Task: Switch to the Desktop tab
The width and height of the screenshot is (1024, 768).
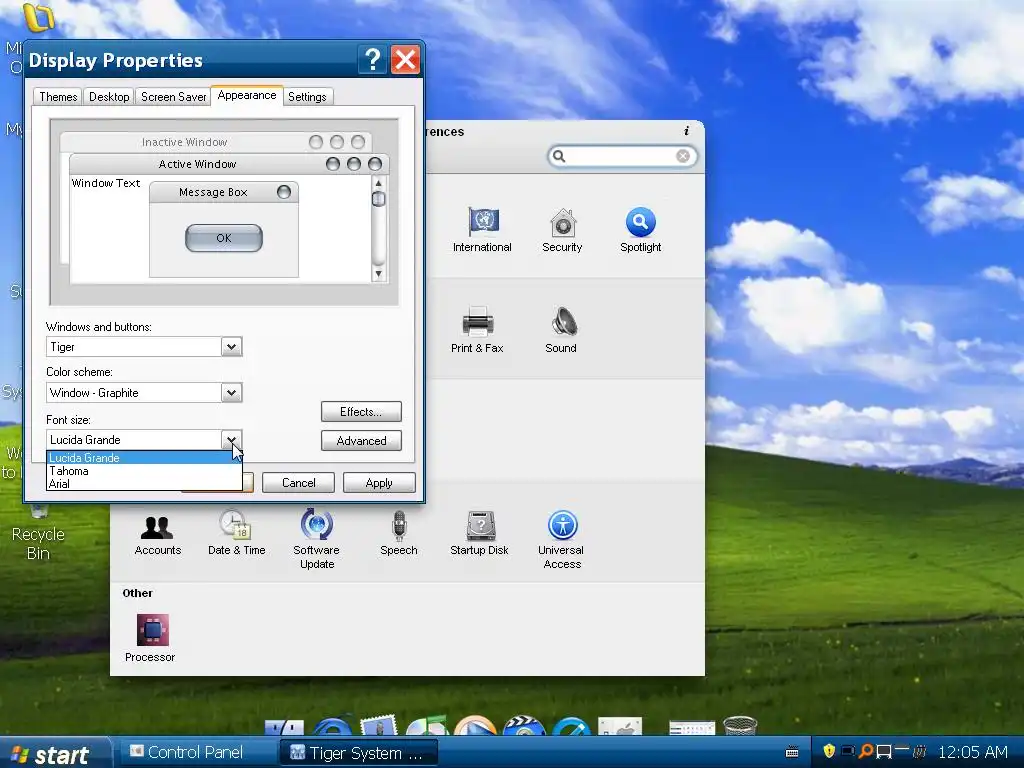Action: (x=109, y=97)
